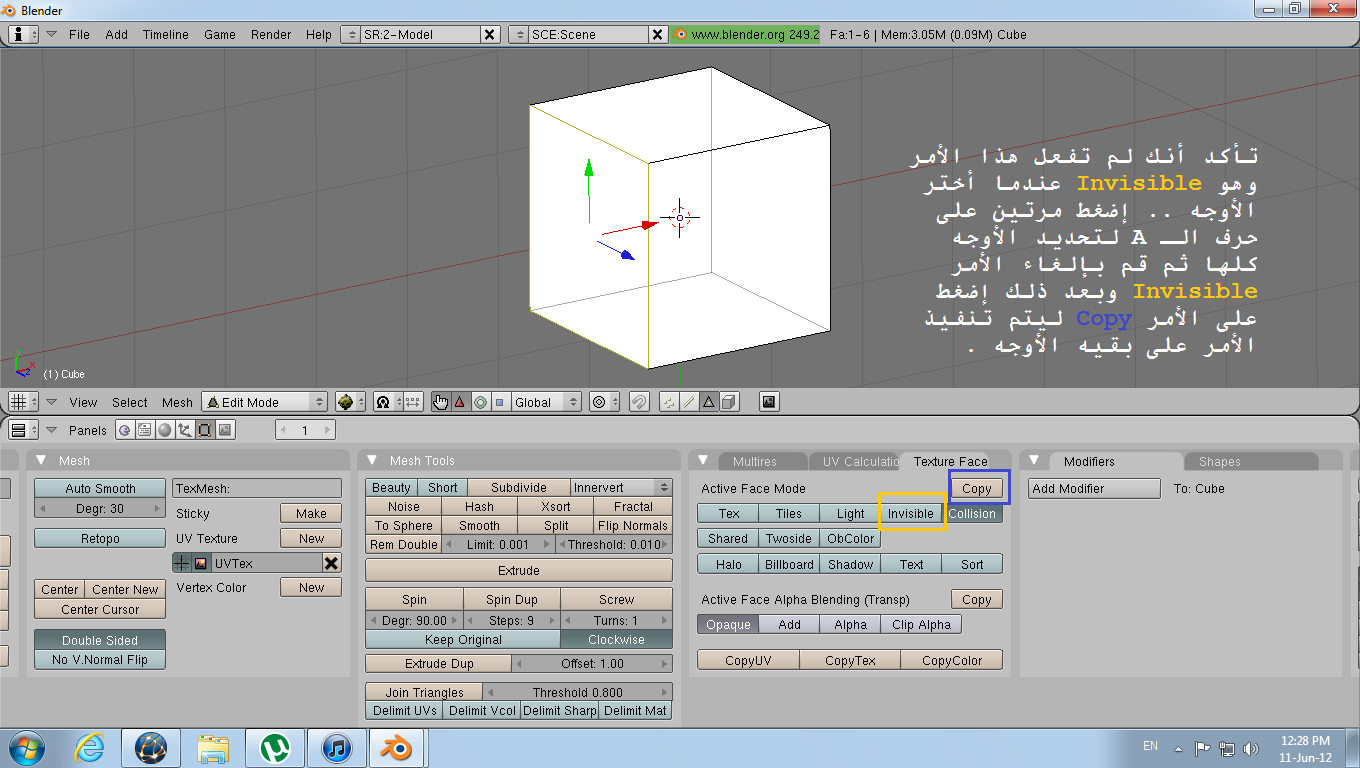Screen dimensions: 1360x768
Task: Click the Add Modifier button
Action: (x=1094, y=488)
